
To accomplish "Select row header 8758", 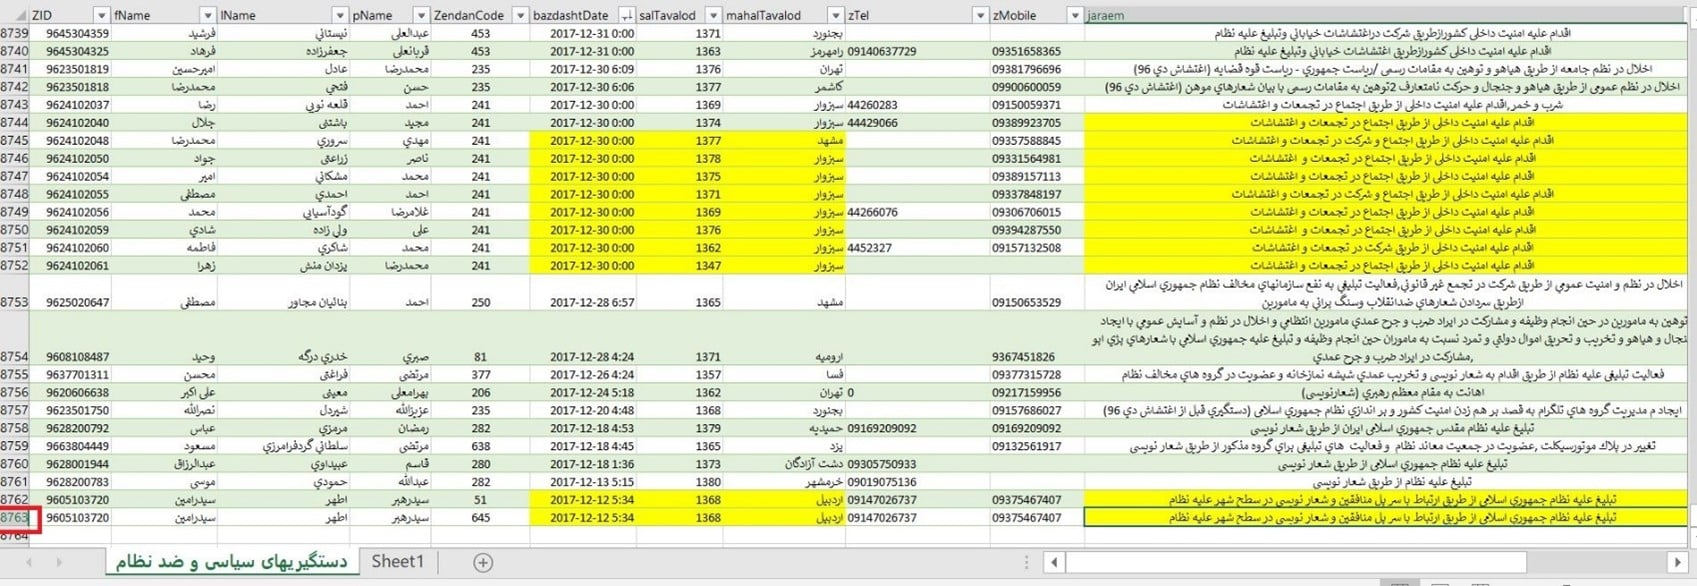I will (x=14, y=428).
